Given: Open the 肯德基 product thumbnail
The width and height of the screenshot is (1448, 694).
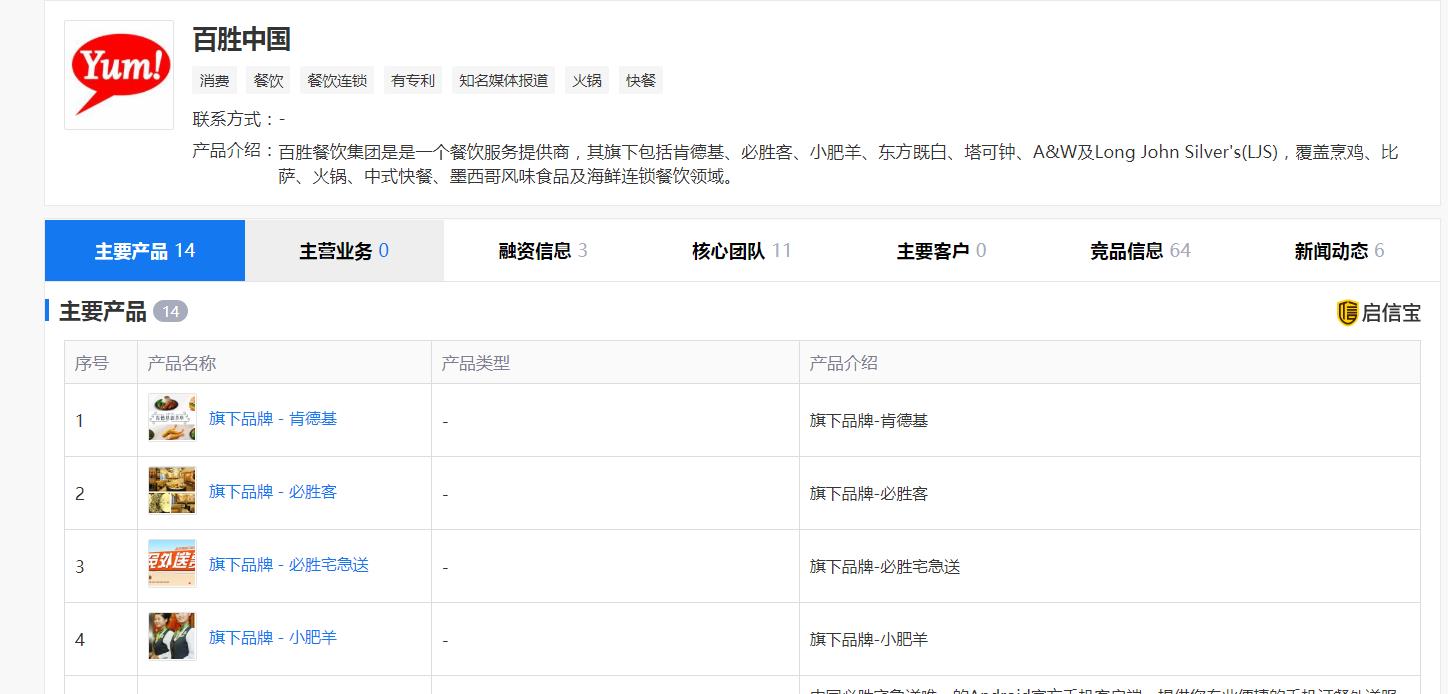Looking at the screenshot, I should (172, 418).
